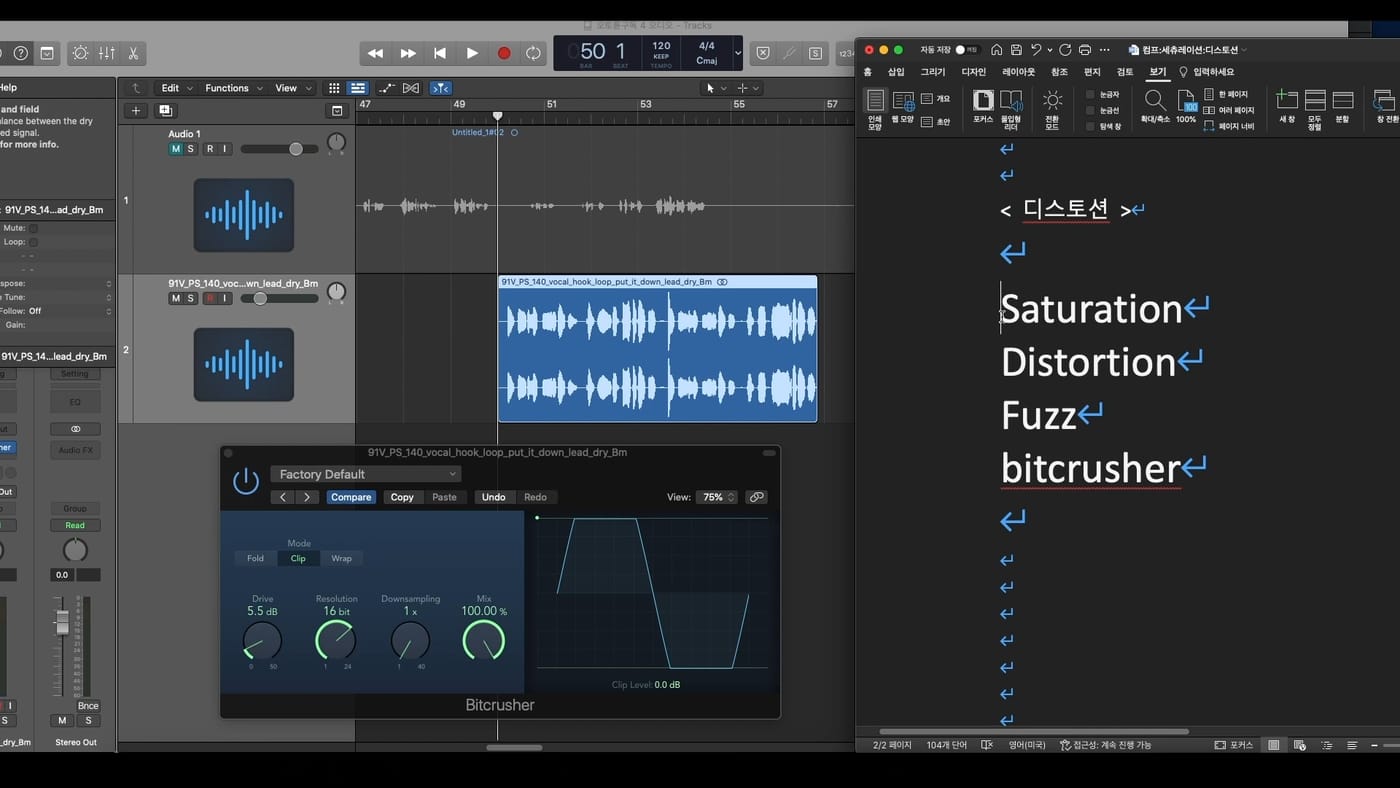Open the Smart Controls dial icon
Screen dimensions: 1400x788
pos(81,53)
